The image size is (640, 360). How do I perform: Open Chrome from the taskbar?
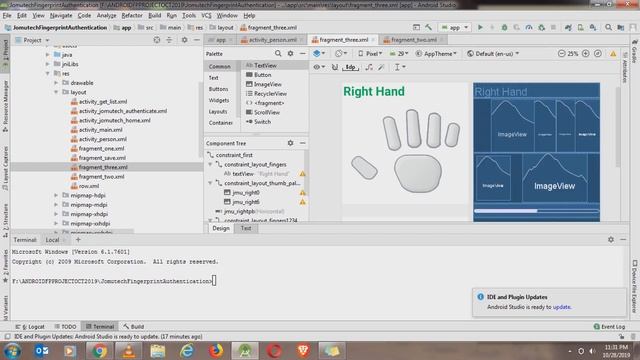(x=99, y=351)
